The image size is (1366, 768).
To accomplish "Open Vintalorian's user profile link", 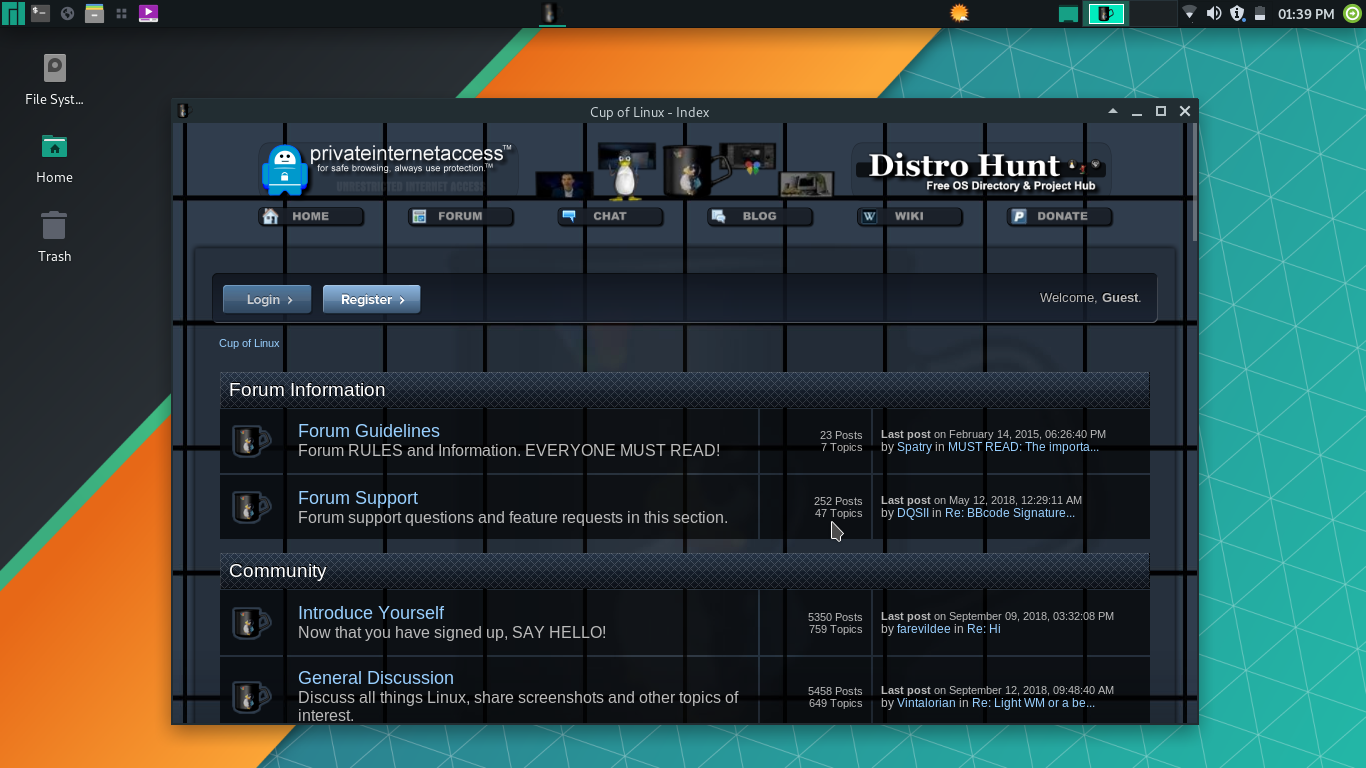I will coord(926,703).
